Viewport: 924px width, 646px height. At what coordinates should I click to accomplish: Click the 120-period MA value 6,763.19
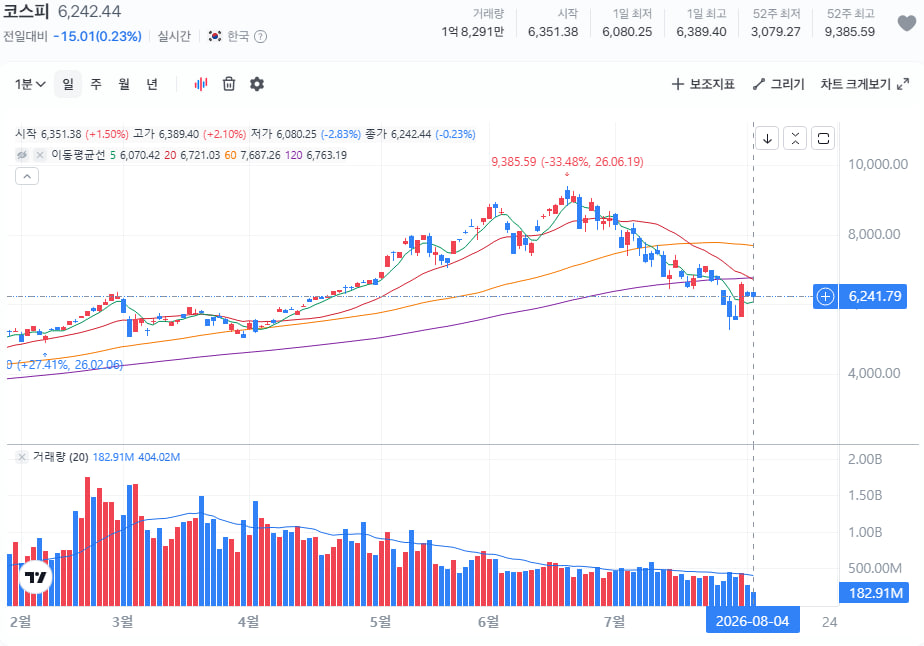click(x=326, y=155)
